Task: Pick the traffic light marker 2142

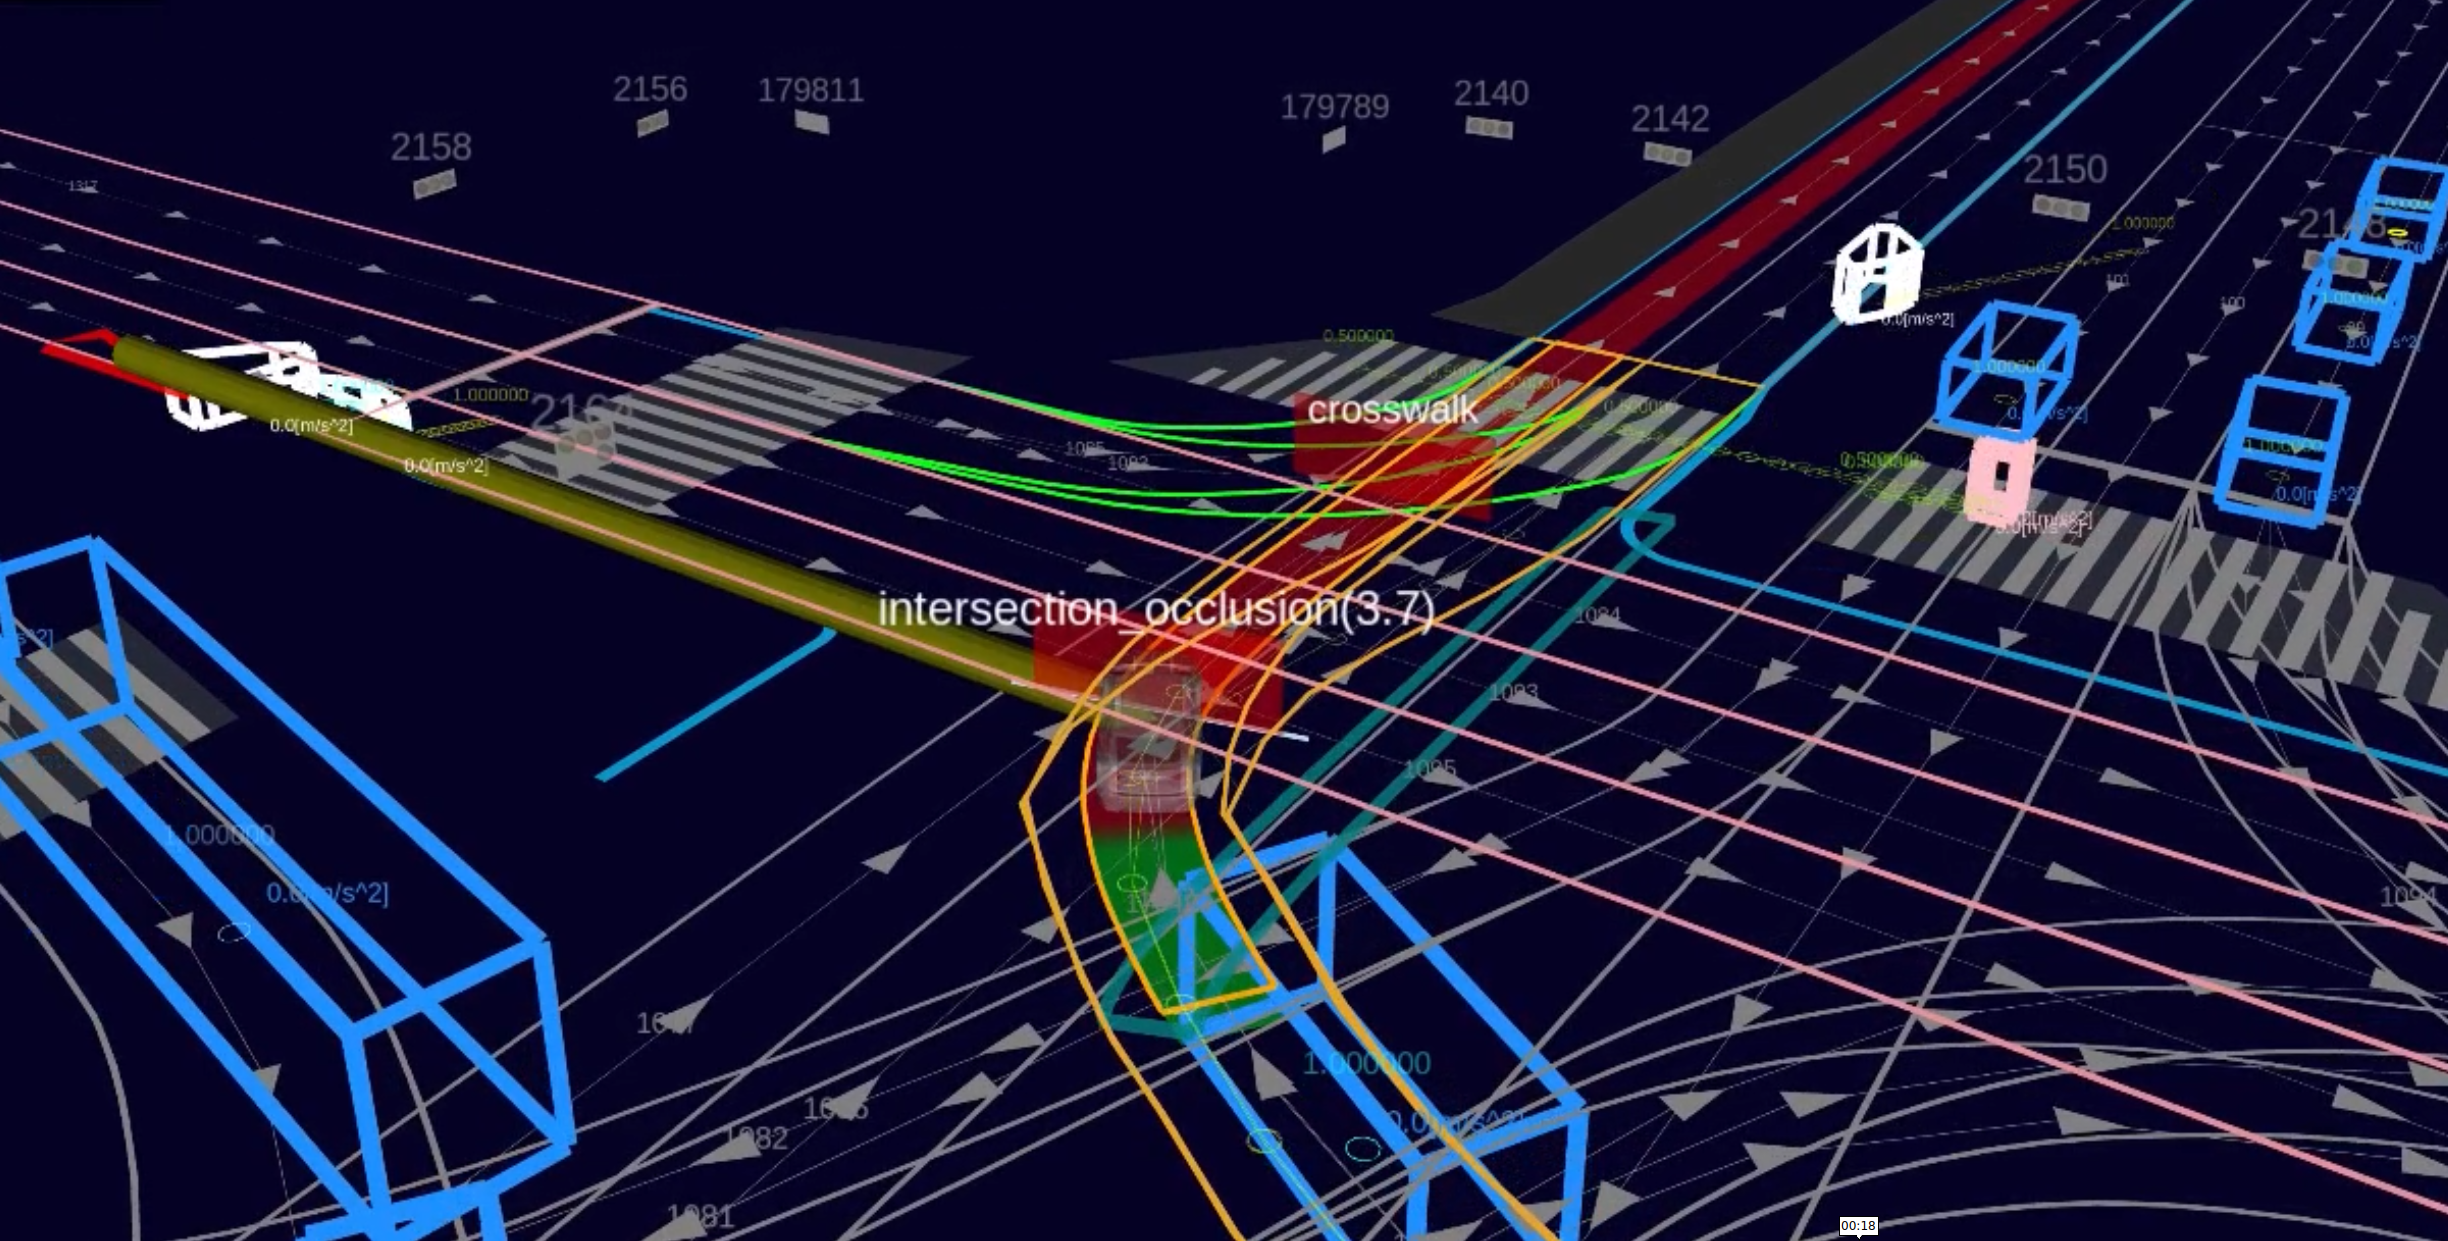Action: click(x=1667, y=154)
